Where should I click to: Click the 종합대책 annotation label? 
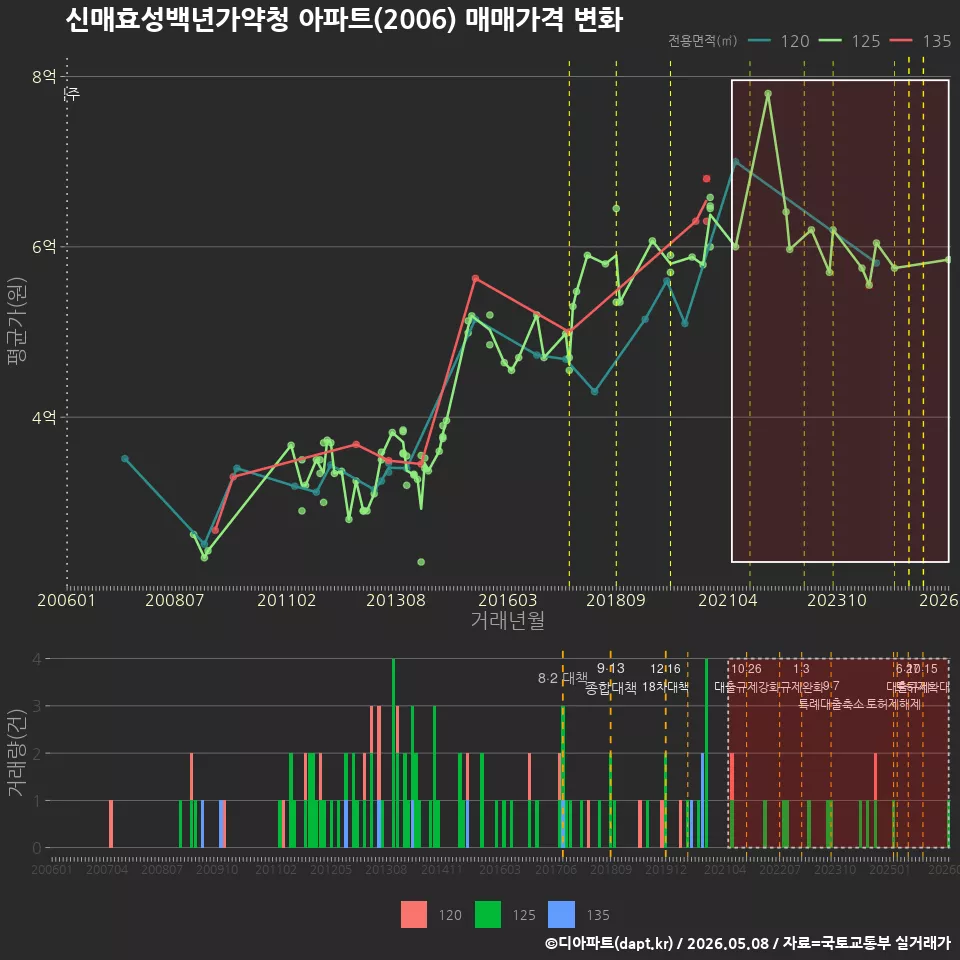[611, 688]
